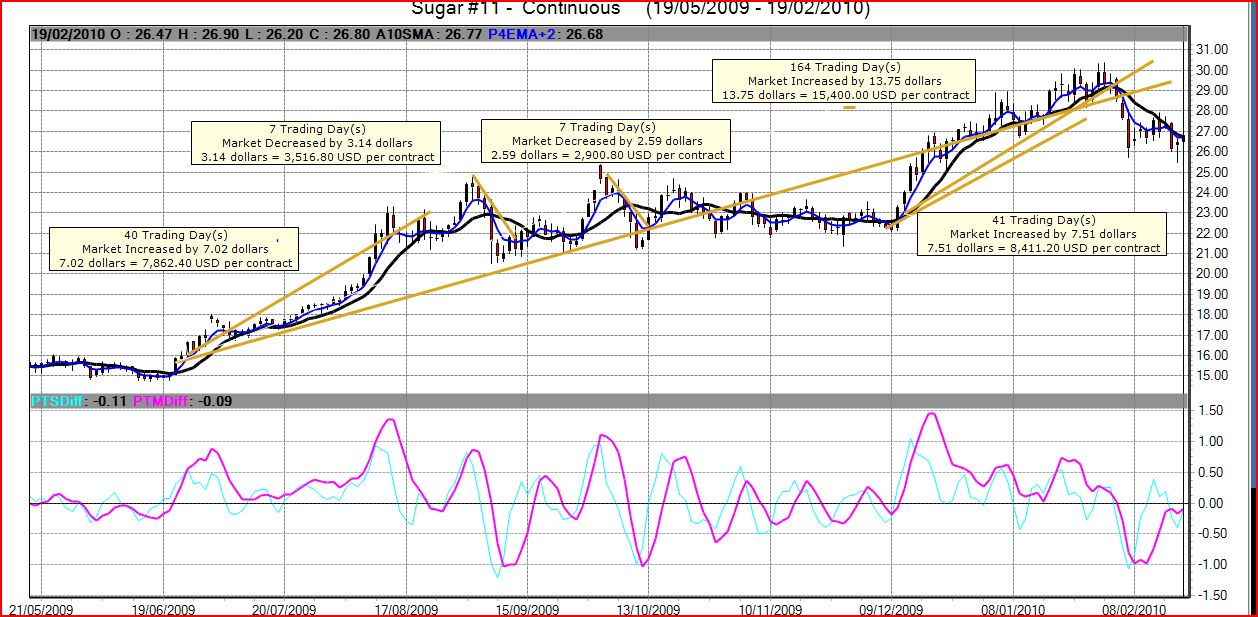Select the 17.00 price axis label
This screenshot has width=1258, height=617.
point(1212,335)
